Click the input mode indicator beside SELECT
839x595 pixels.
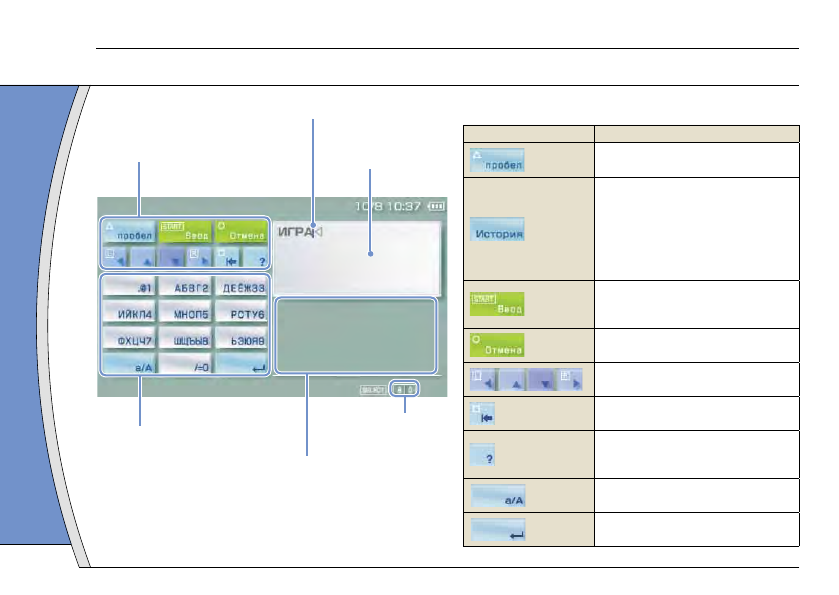[404, 389]
